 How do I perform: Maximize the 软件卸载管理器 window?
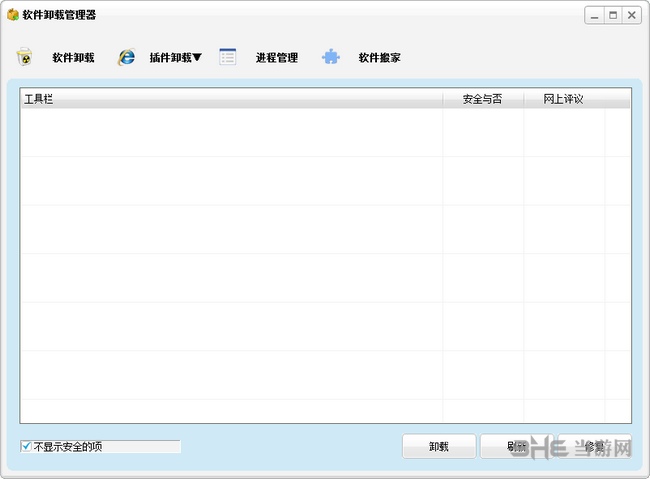coord(613,15)
